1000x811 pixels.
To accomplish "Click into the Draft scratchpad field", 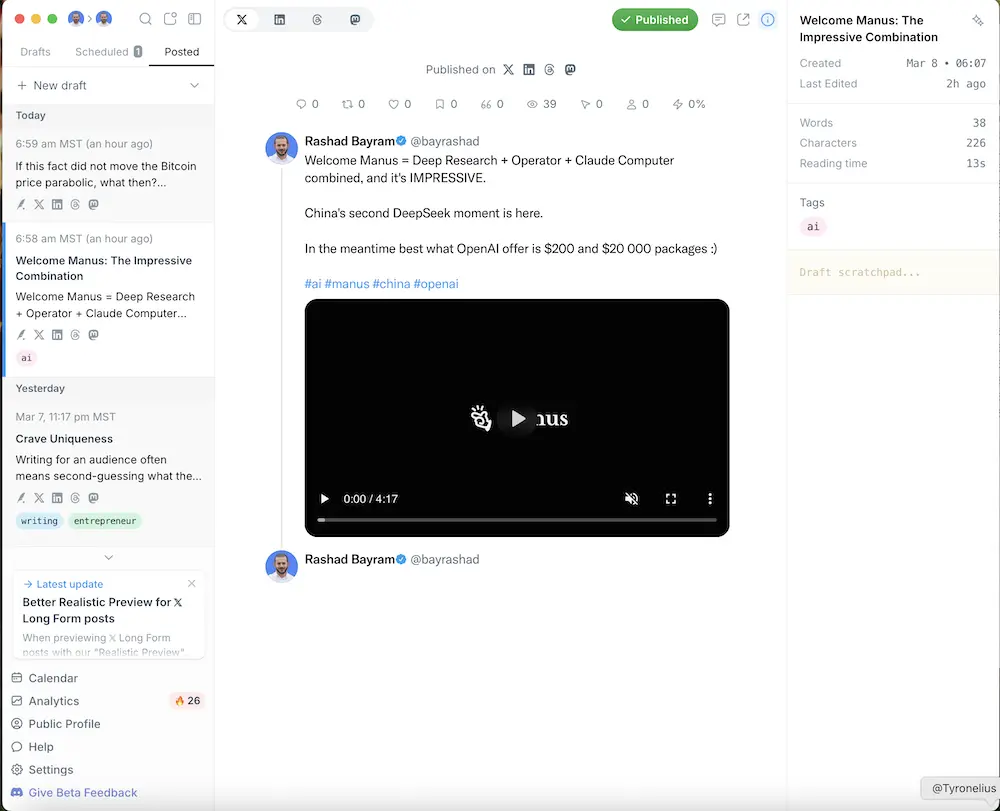I will pos(893,272).
